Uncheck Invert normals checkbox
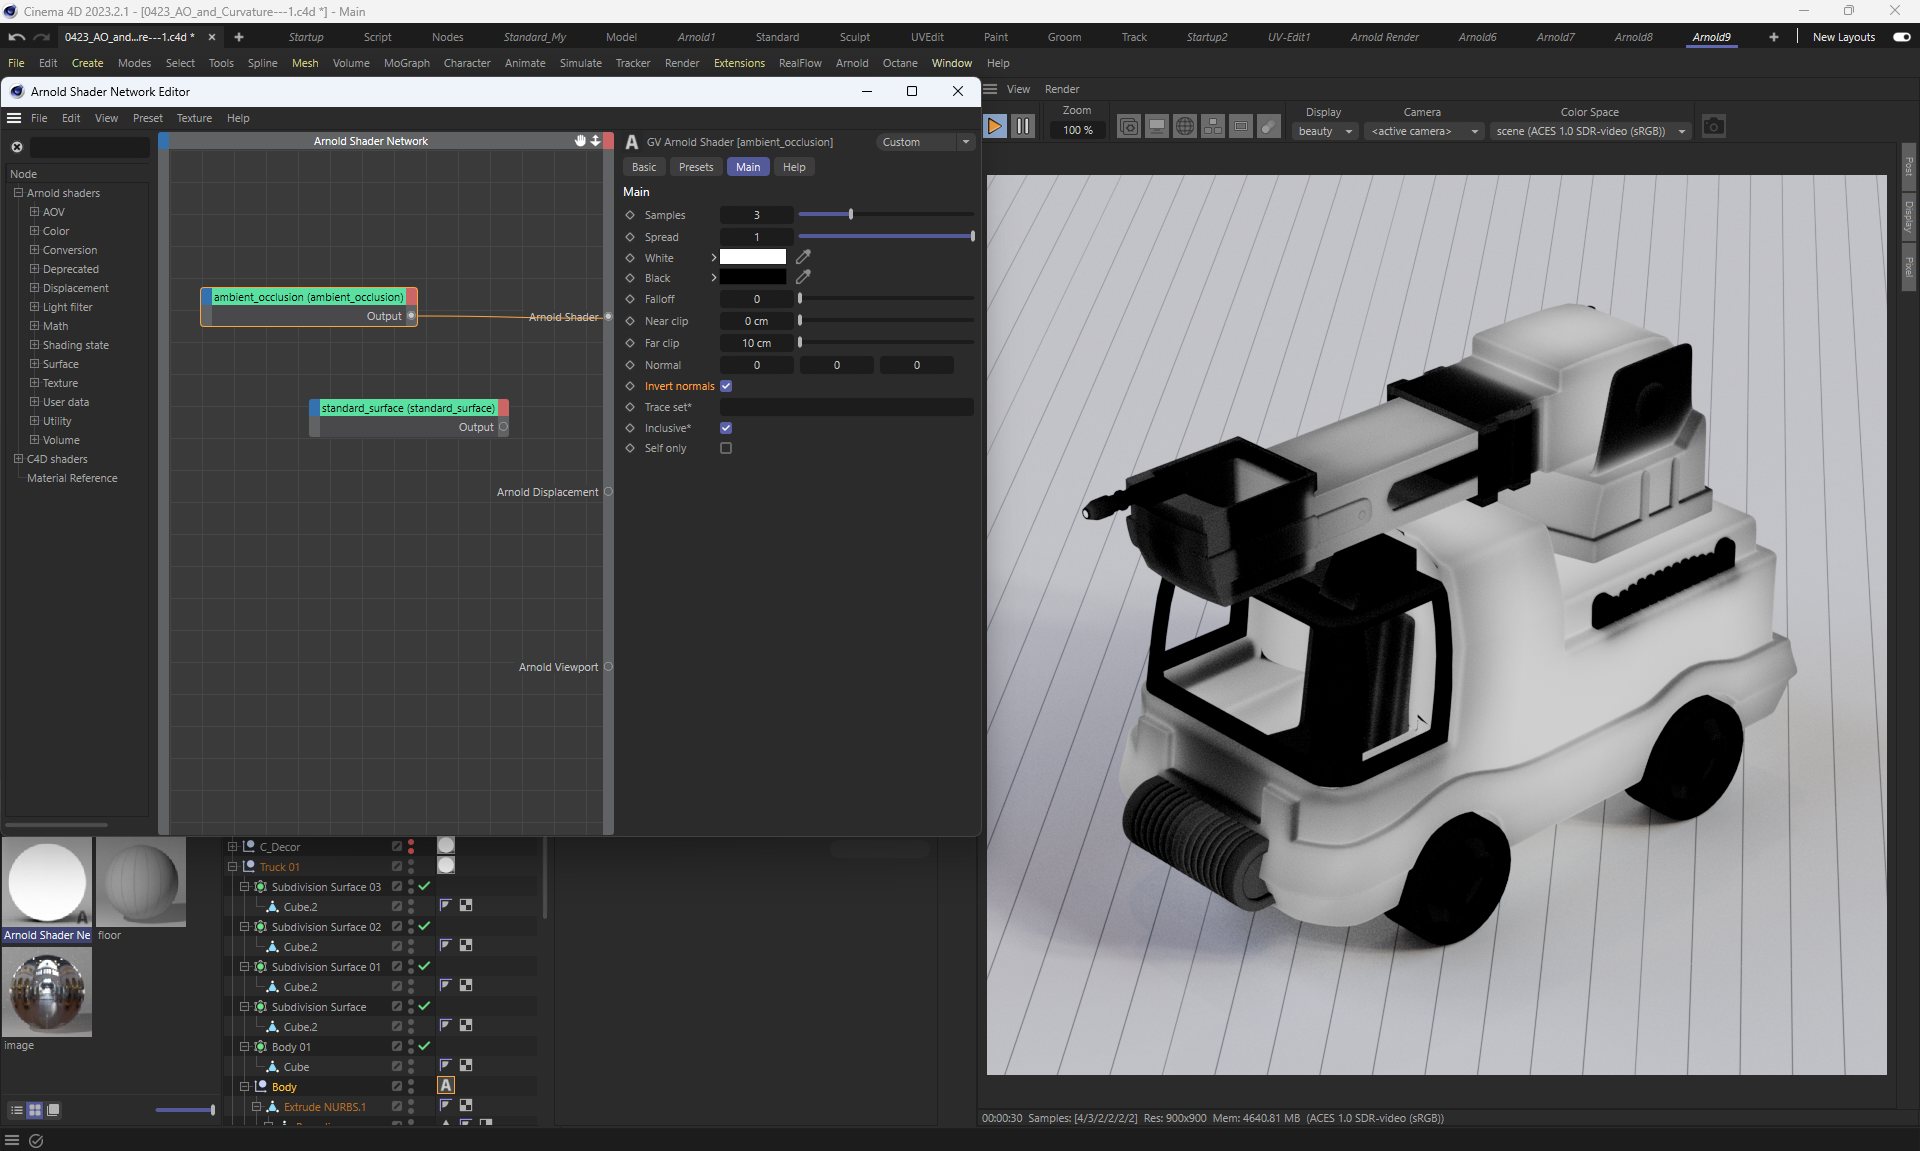The height and width of the screenshot is (1151, 1920). point(726,386)
